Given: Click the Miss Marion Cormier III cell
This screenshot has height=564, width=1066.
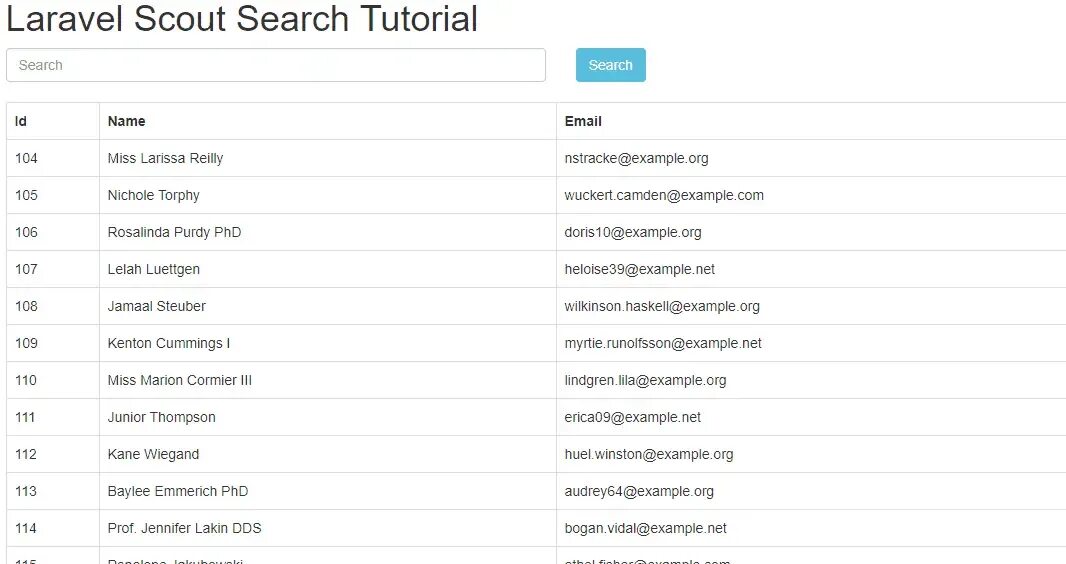Looking at the screenshot, I should 180,380.
